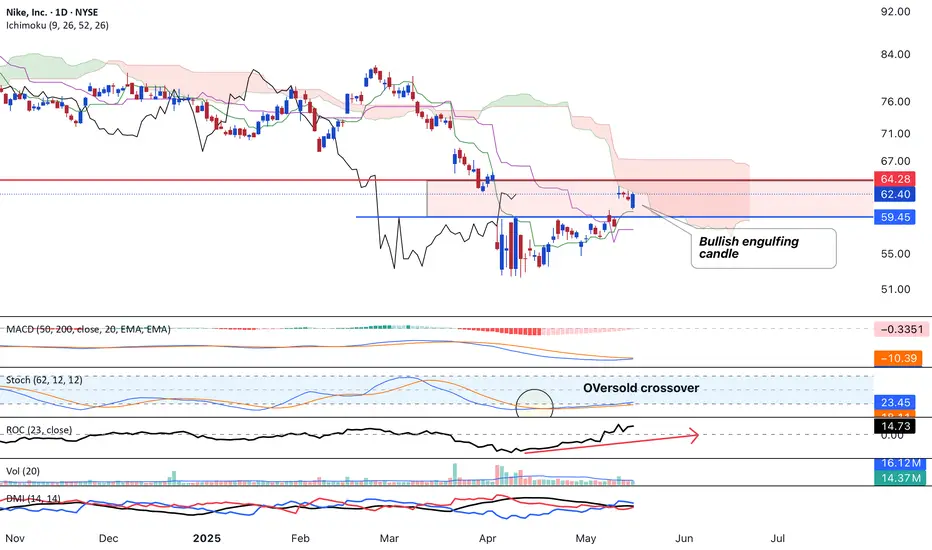Select the Stoch (62, 12, 12) indicator label
The image size is (932, 550).
click(x=44, y=379)
